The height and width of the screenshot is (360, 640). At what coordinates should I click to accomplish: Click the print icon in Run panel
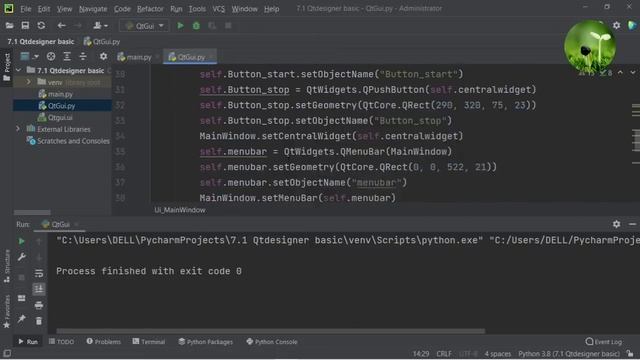tap(39, 305)
